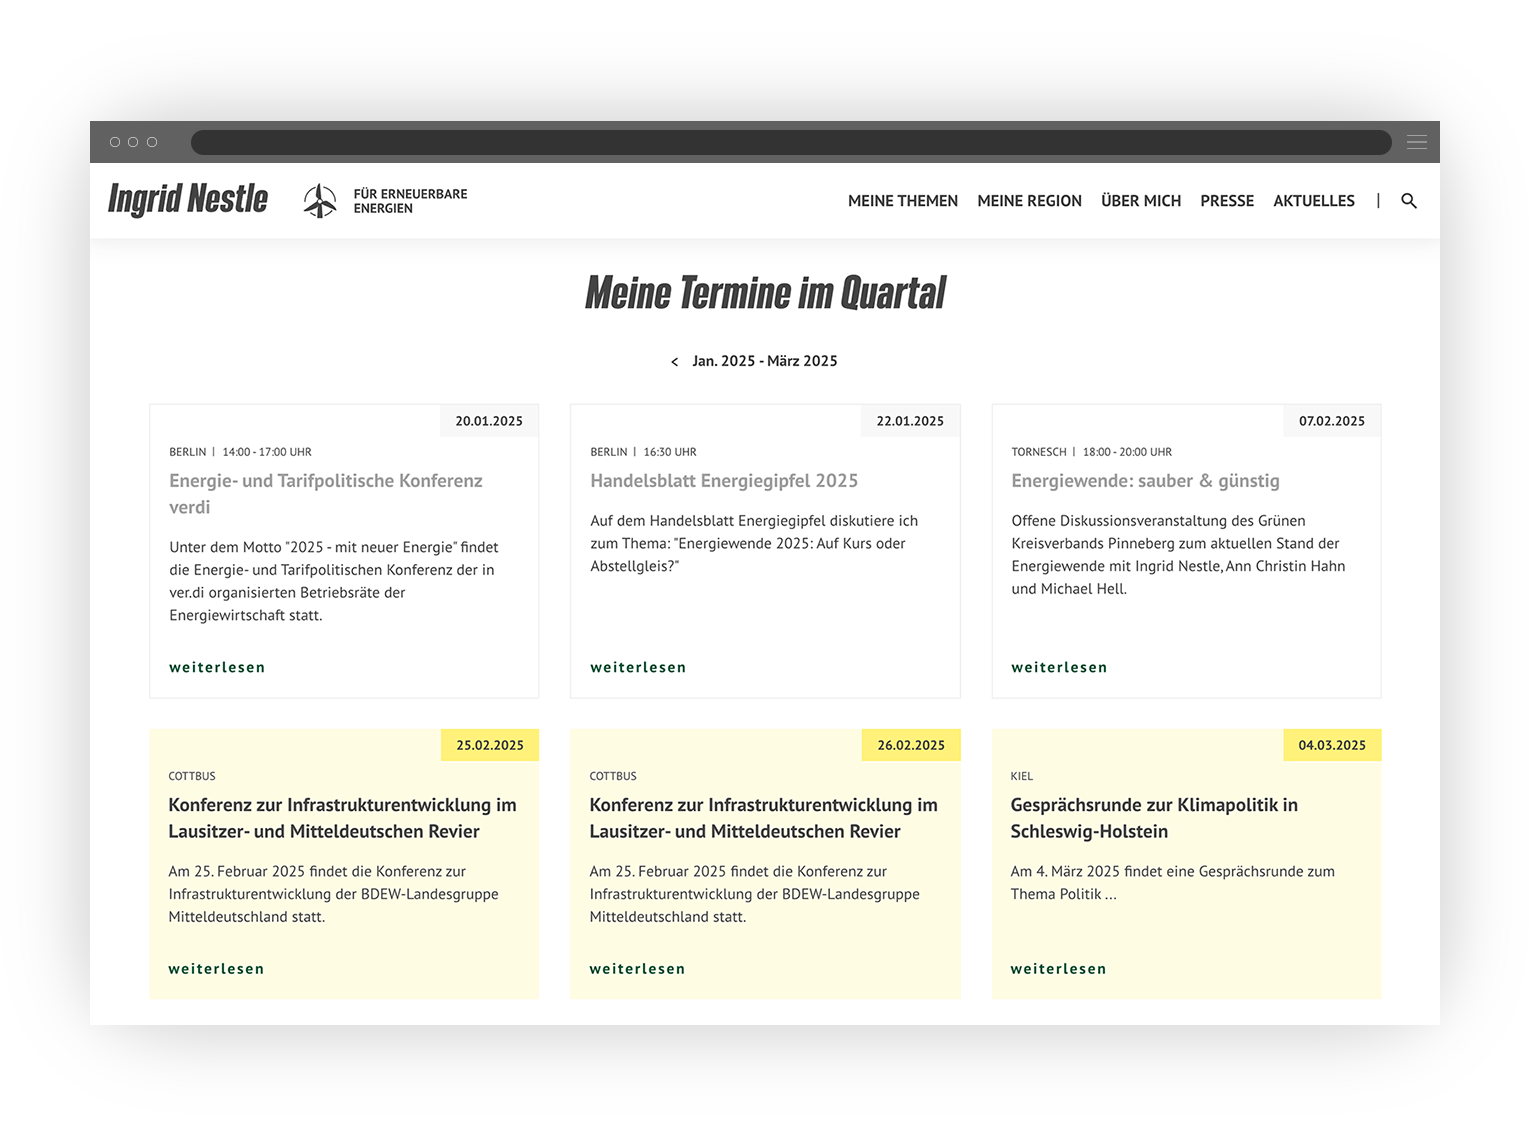
Task: Click TORNESCH 18:00 - 20:00 UHR label
Action: point(1091,452)
